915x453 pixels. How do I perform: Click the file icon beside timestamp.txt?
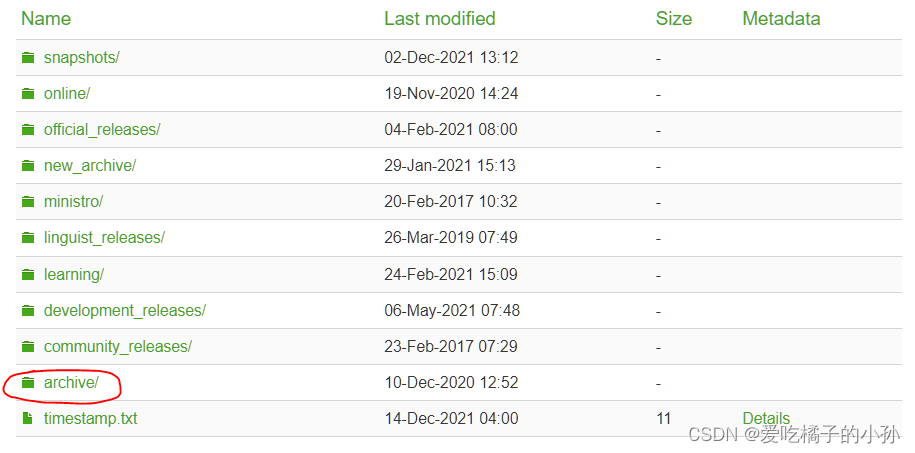(x=27, y=419)
